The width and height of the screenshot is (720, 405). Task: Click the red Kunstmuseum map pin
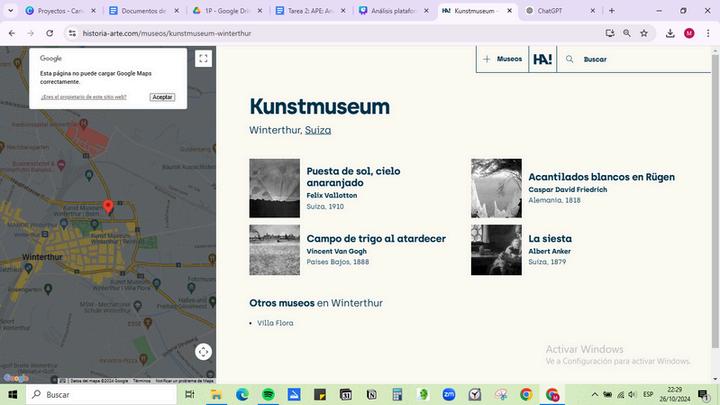108,207
